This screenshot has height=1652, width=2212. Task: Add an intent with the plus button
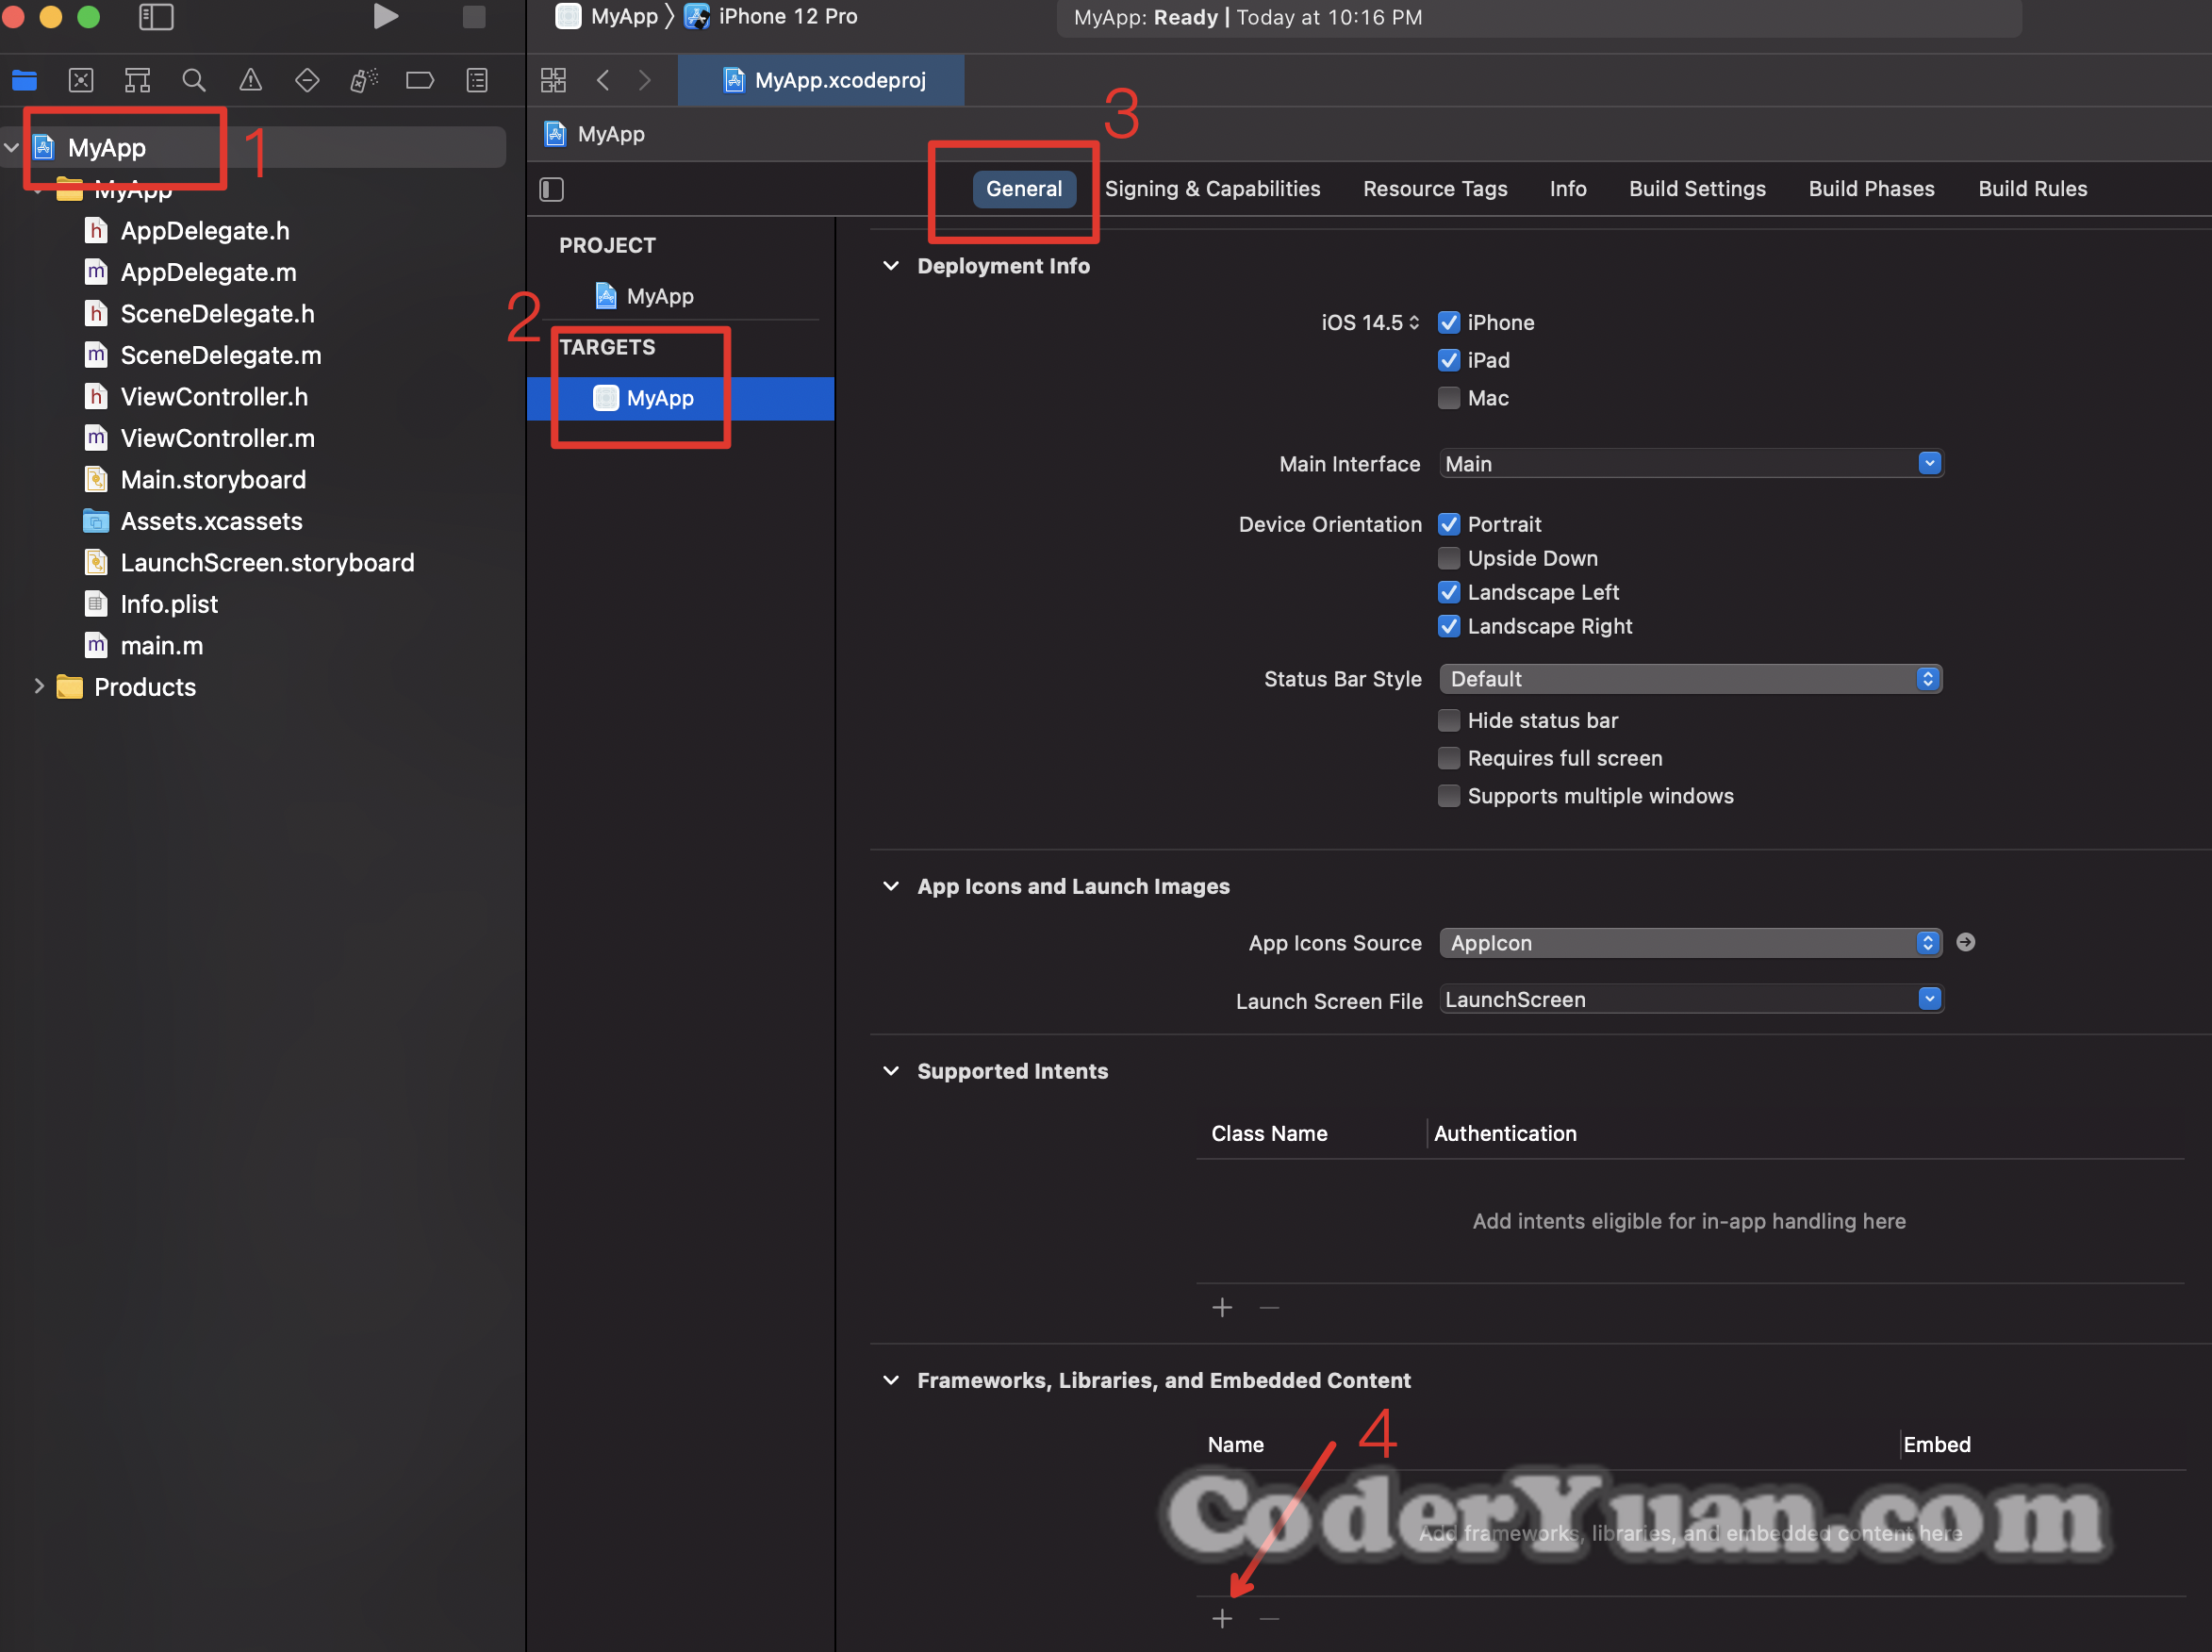[x=1222, y=1307]
